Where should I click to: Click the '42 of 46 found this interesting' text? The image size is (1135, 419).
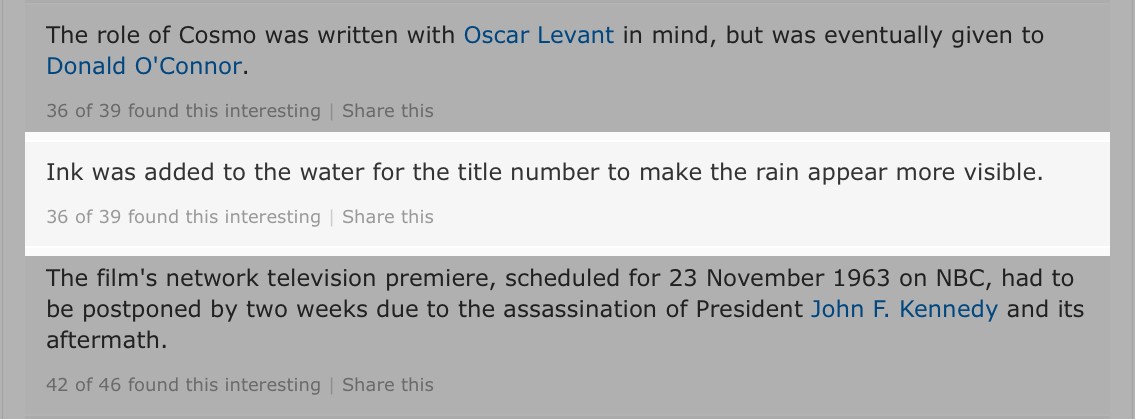pos(183,384)
